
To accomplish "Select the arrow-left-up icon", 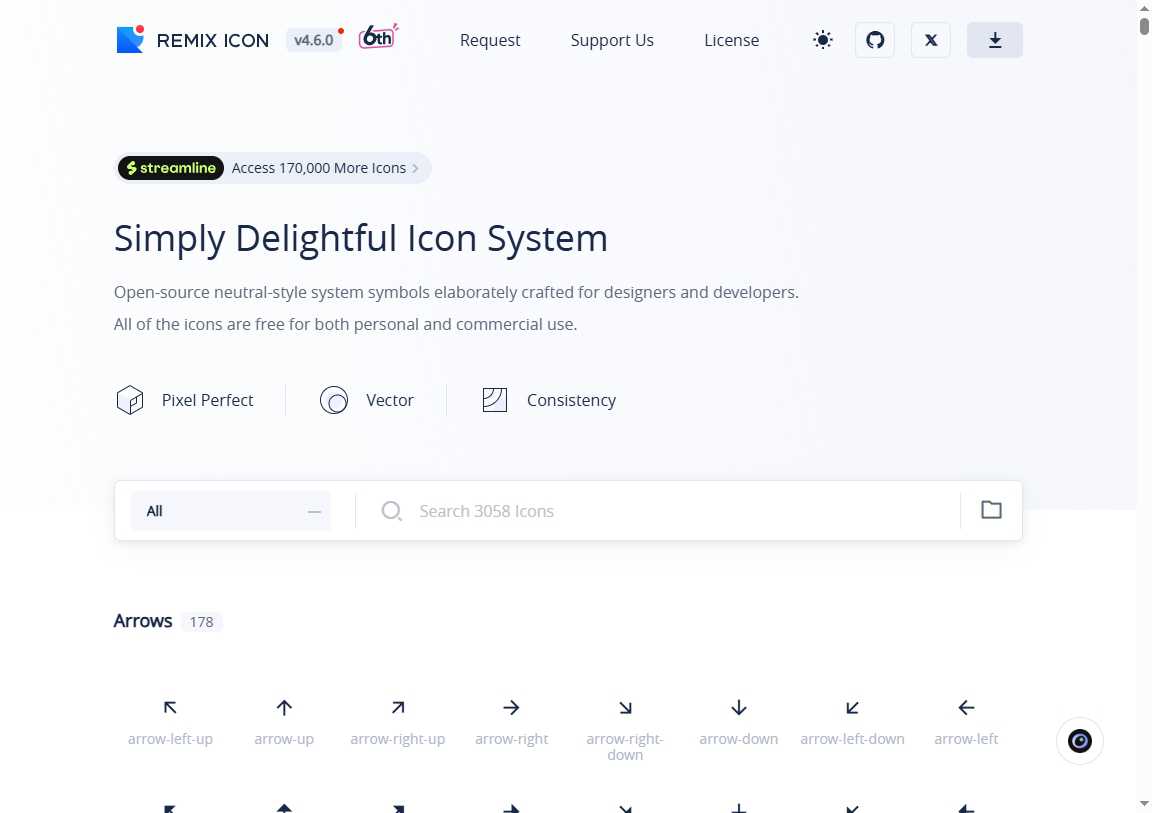I will click(170, 722).
